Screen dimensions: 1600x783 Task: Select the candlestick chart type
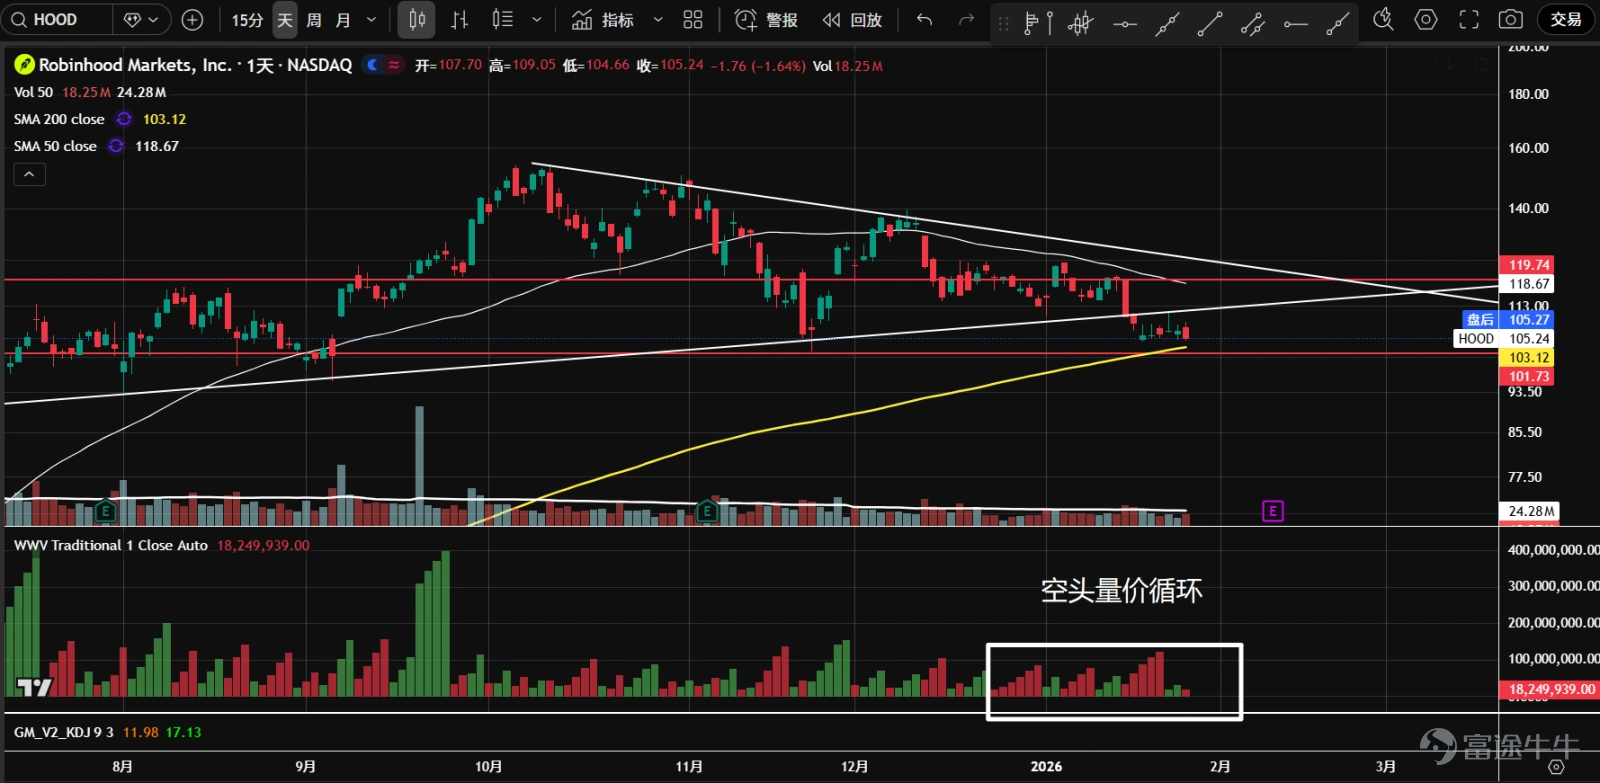(x=417, y=19)
